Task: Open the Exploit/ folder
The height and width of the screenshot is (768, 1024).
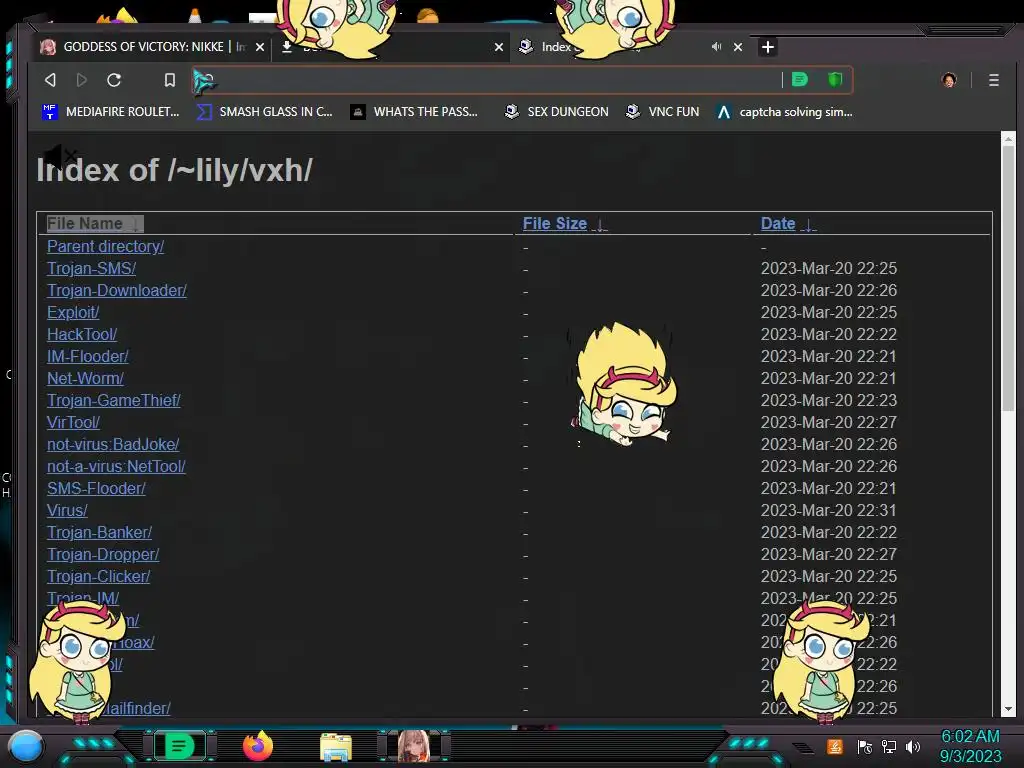Action: [73, 313]
